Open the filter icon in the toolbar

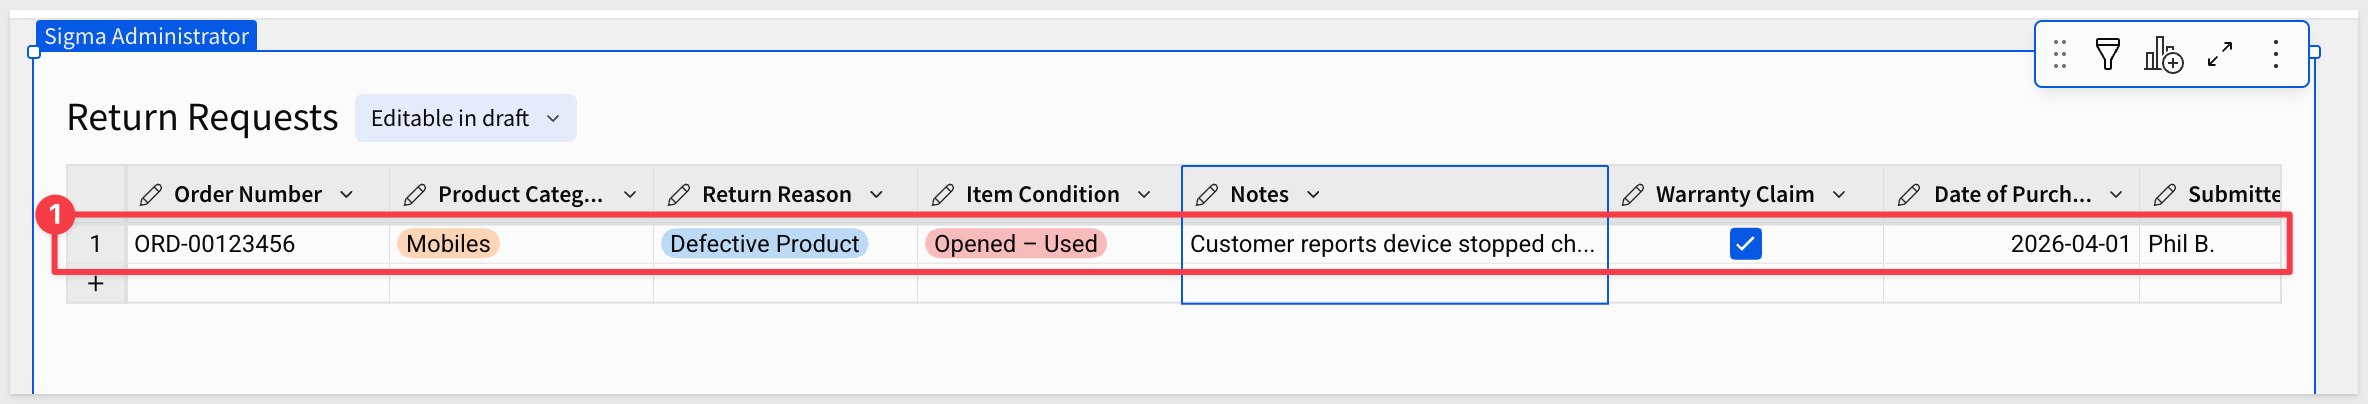[x=2108, y=54]
